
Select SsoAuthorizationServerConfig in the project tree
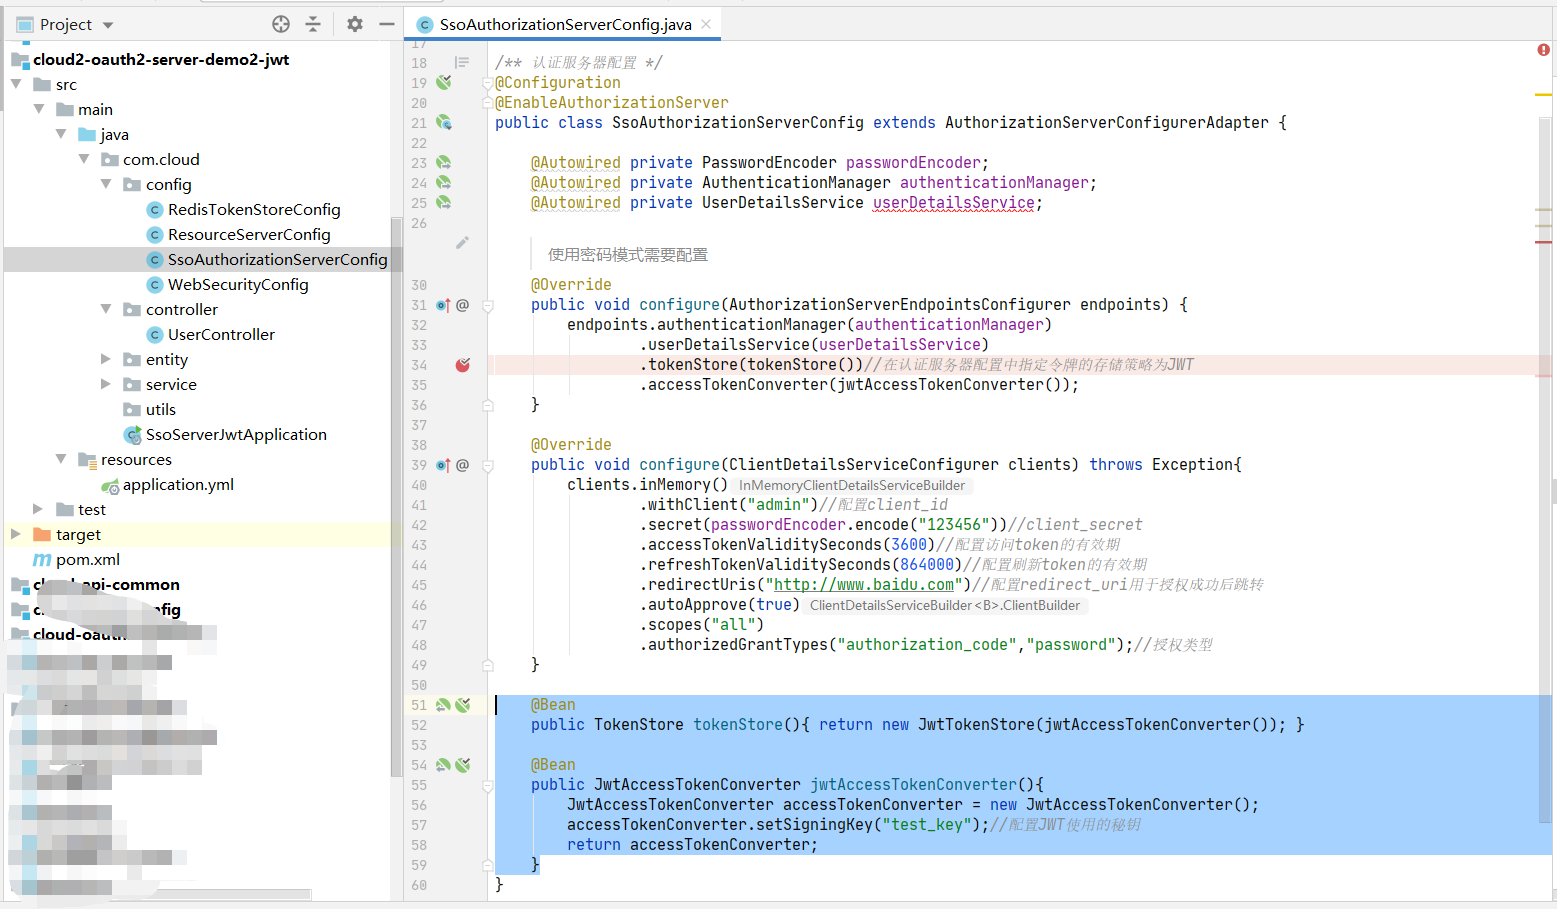(x=277, y=259)
